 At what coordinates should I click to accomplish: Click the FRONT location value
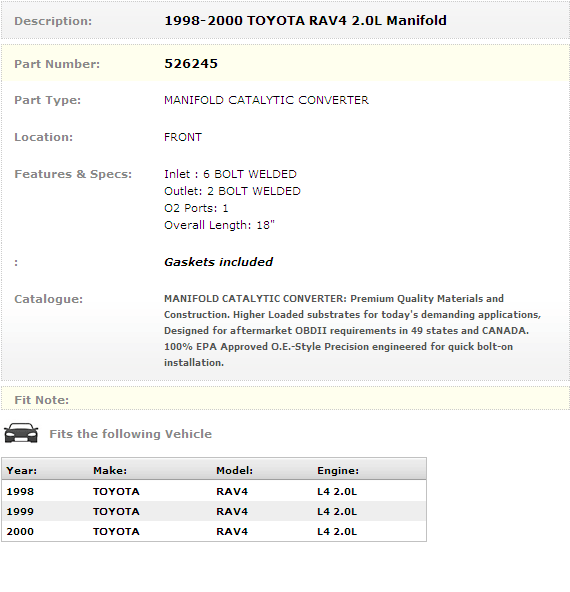pos(183,137)
